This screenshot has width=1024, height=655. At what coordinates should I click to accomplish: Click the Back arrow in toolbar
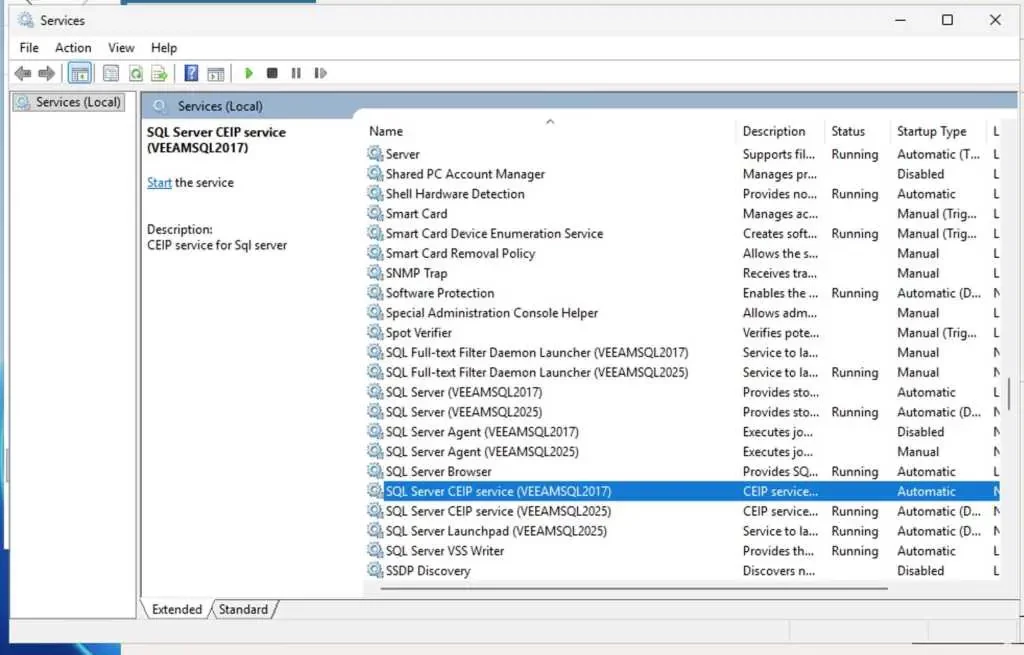[23, 73]
